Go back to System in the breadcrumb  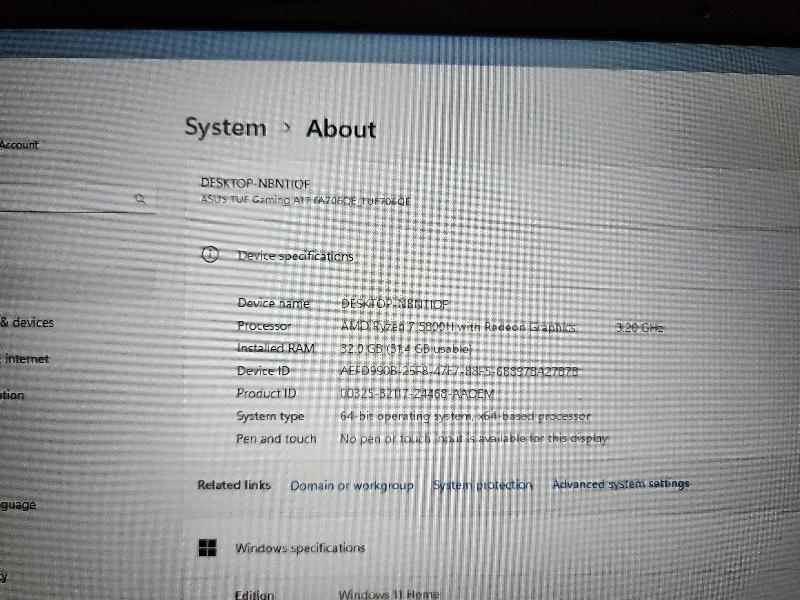click(x=226, y=127)
